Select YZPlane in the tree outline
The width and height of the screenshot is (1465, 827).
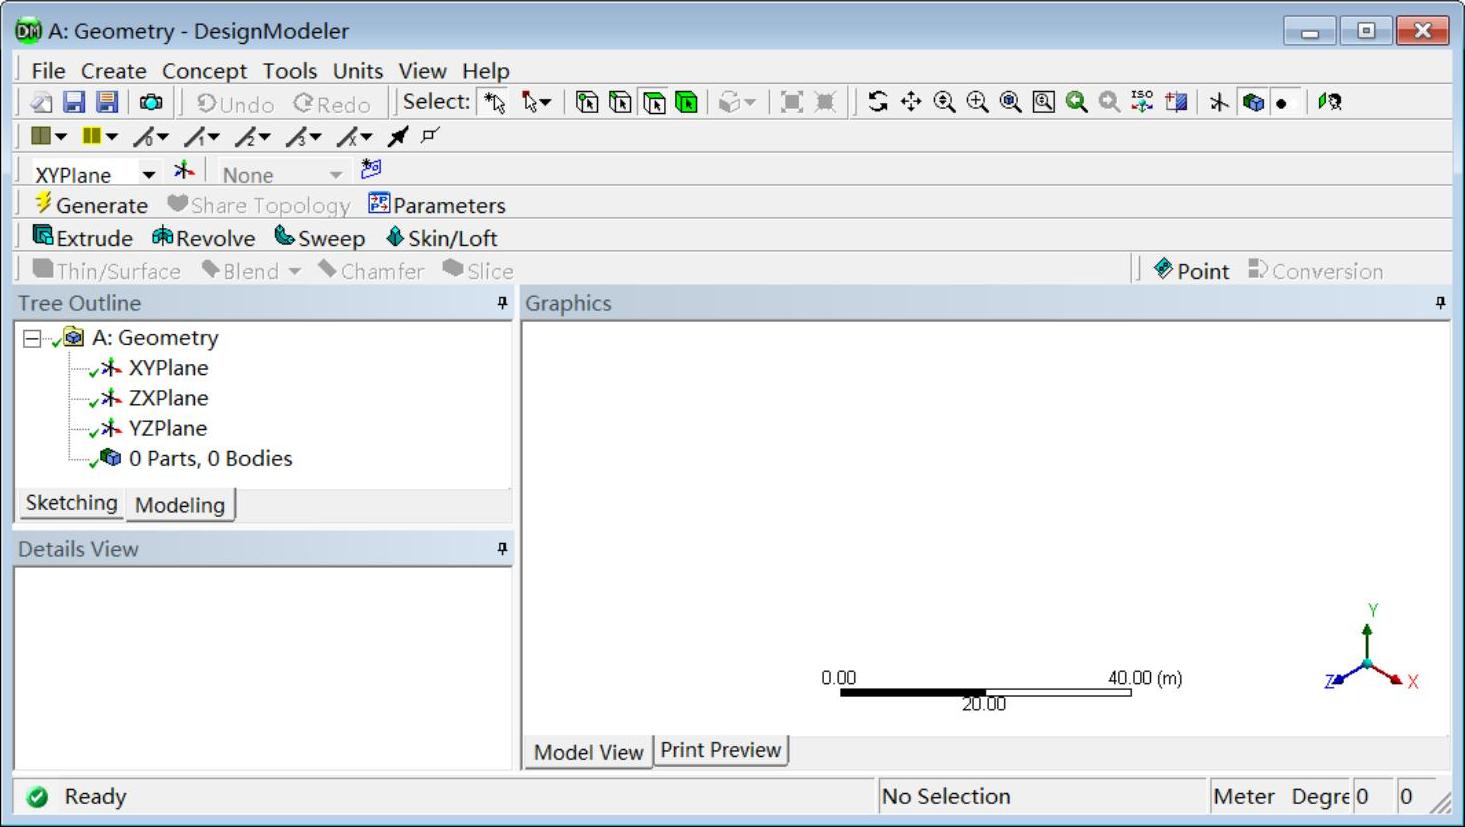(x=167, y=428)
